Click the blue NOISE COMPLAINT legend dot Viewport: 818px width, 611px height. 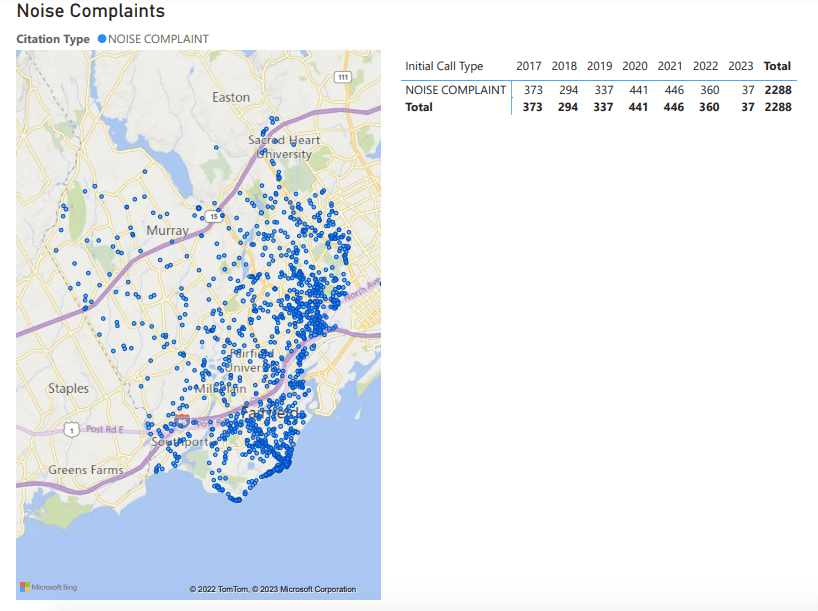click(102, 39)
